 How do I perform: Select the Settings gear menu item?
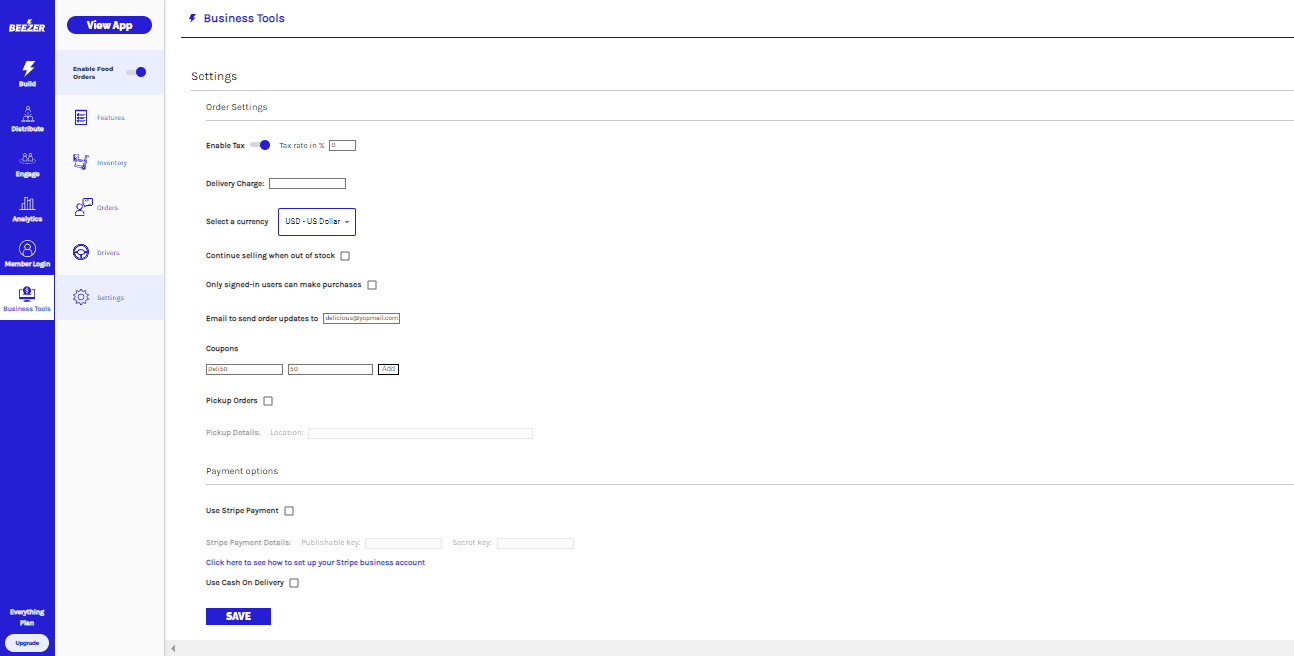[109, 297]
